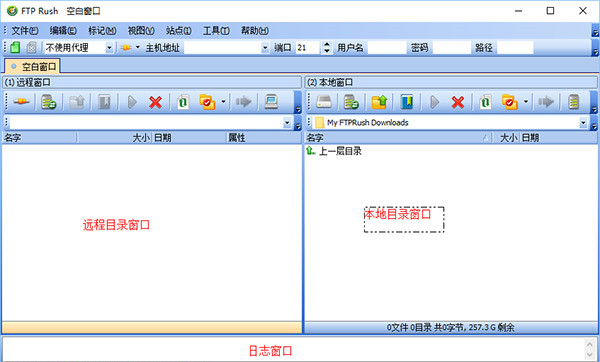Open the 站点 menu
This screenshot has width=600, height=362.
click(178, 31)
